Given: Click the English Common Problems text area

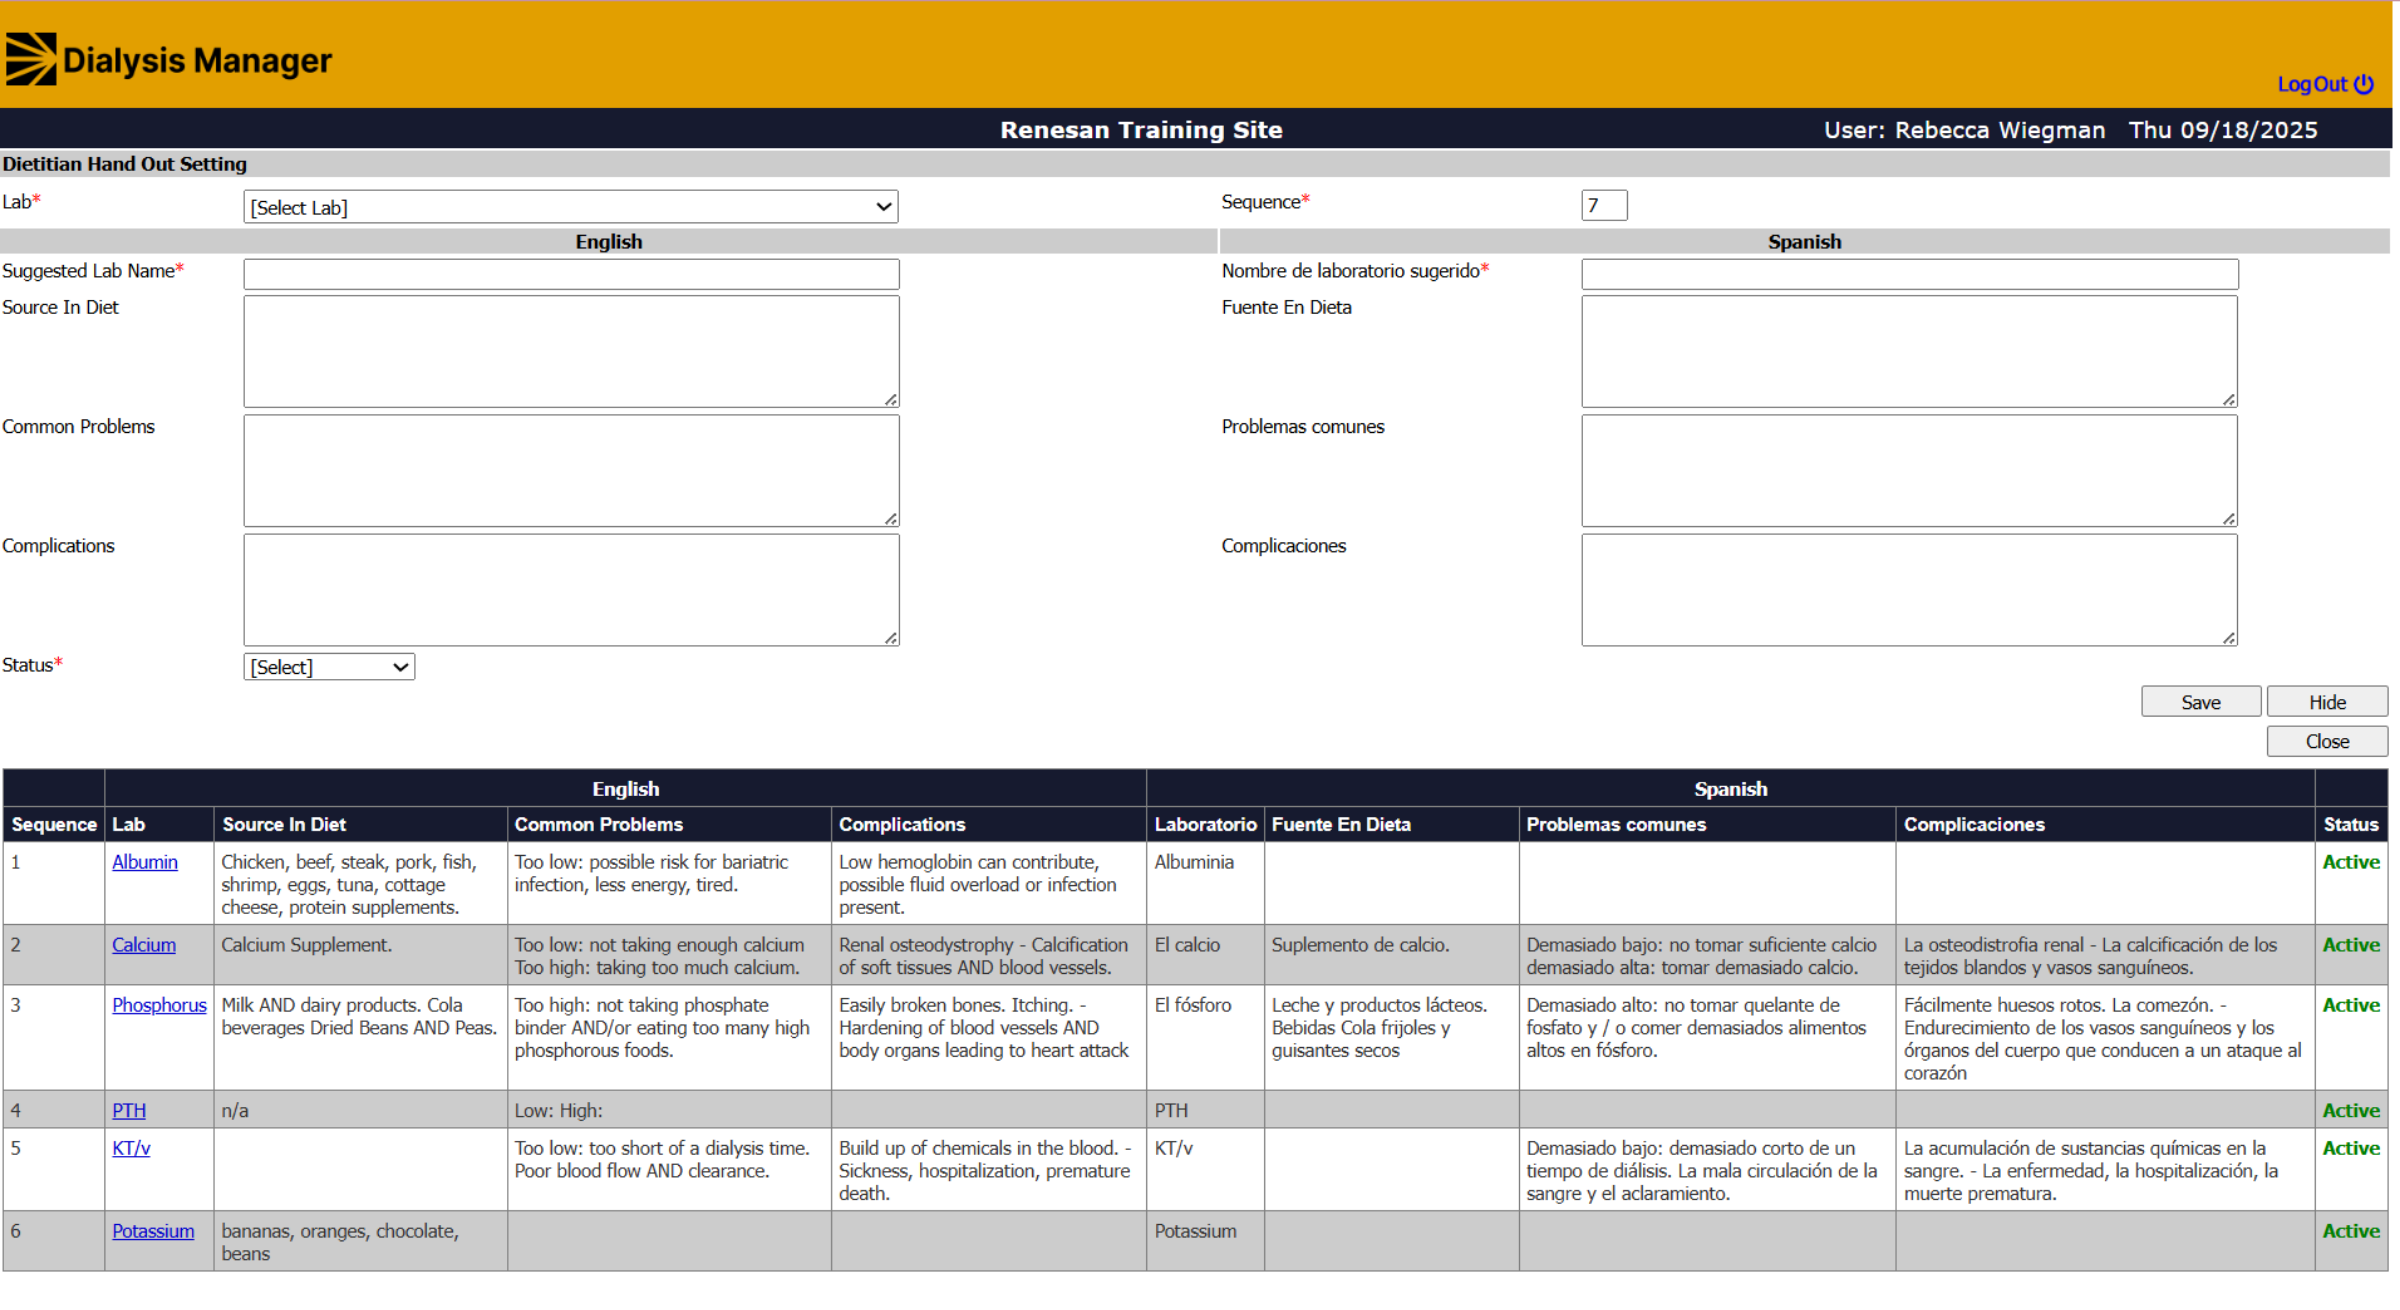Looking at the screenshot, I should click(x=571, y=471).
